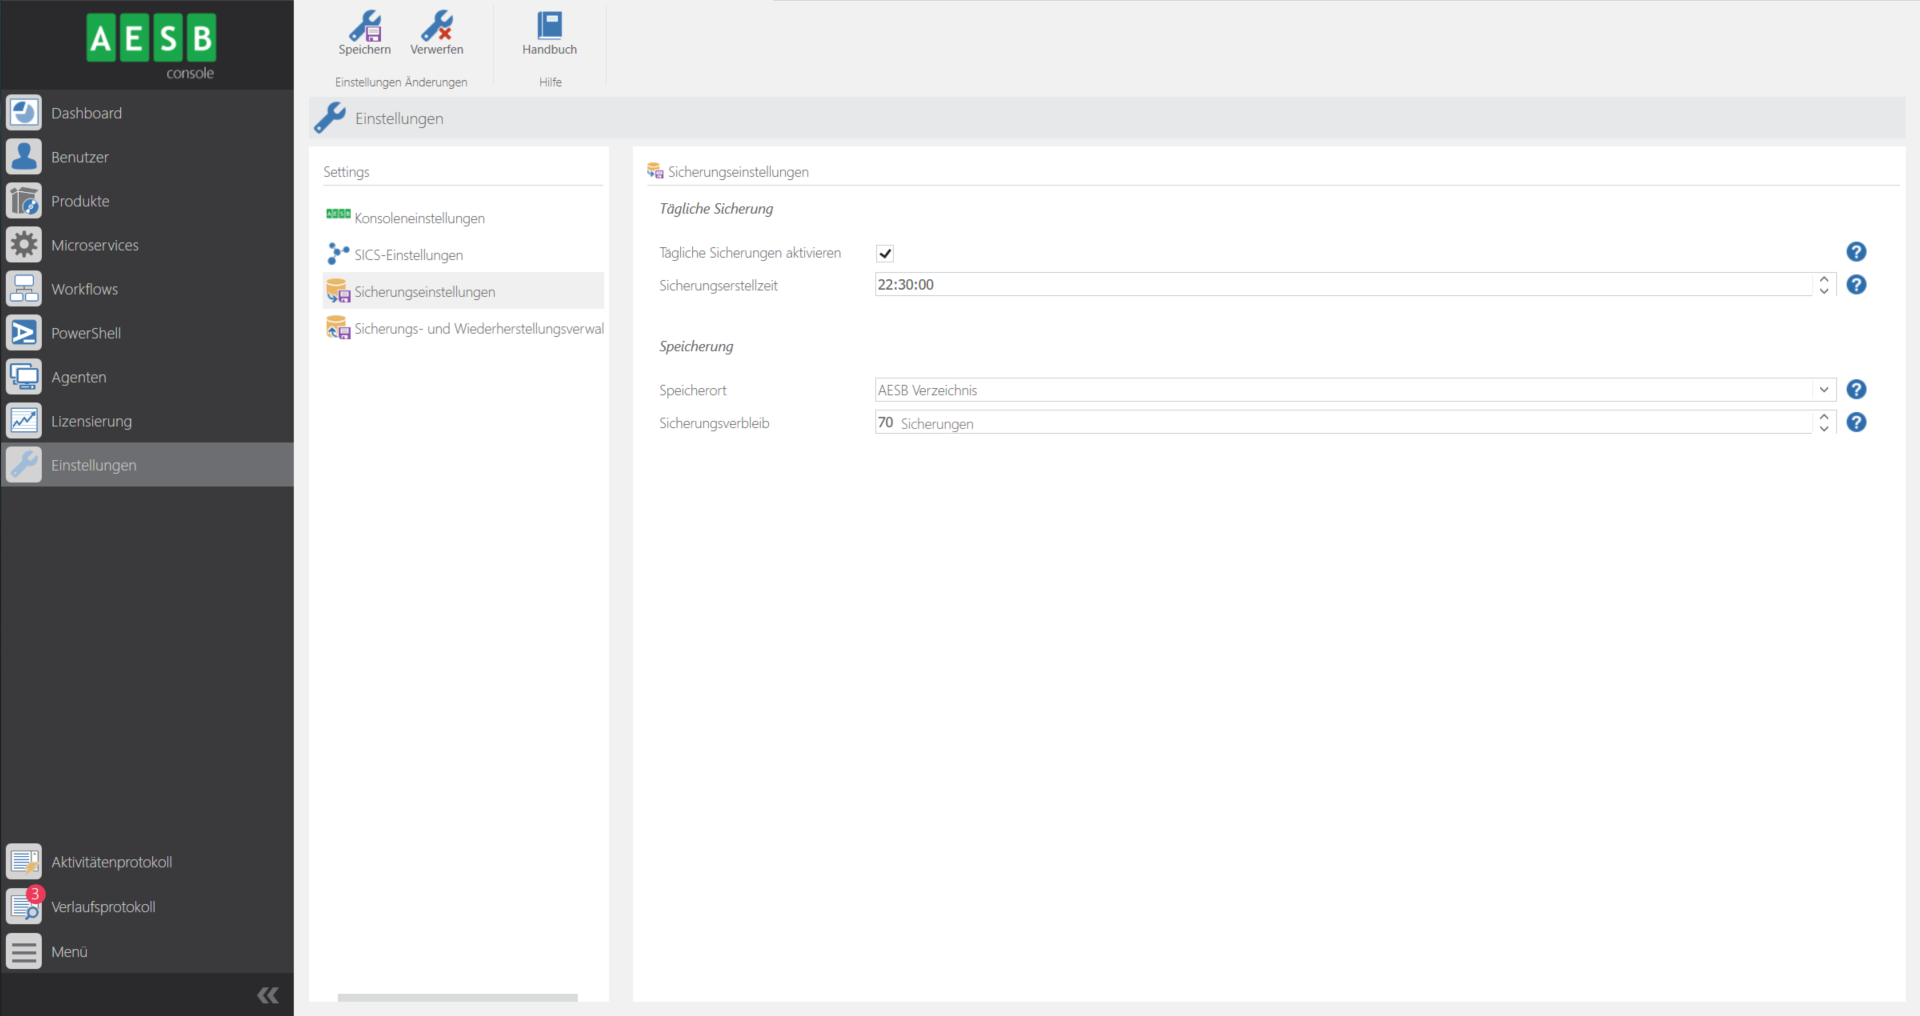Viewport: 1920px width, 1016px height.
Task: Show help for Sicherungserstellzeit
Action: (1856, 285)
